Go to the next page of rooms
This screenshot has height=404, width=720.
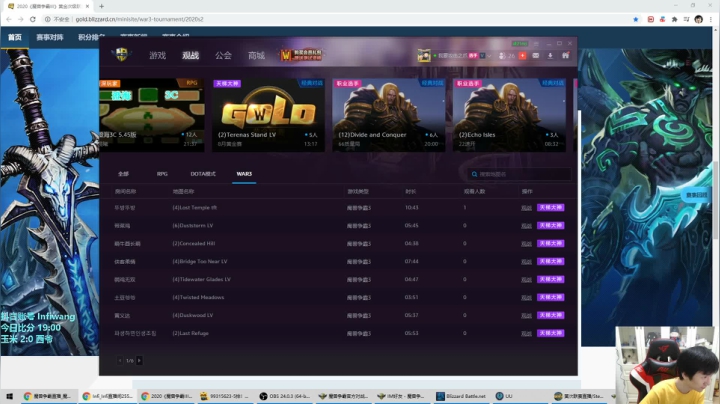pos(139,360)
